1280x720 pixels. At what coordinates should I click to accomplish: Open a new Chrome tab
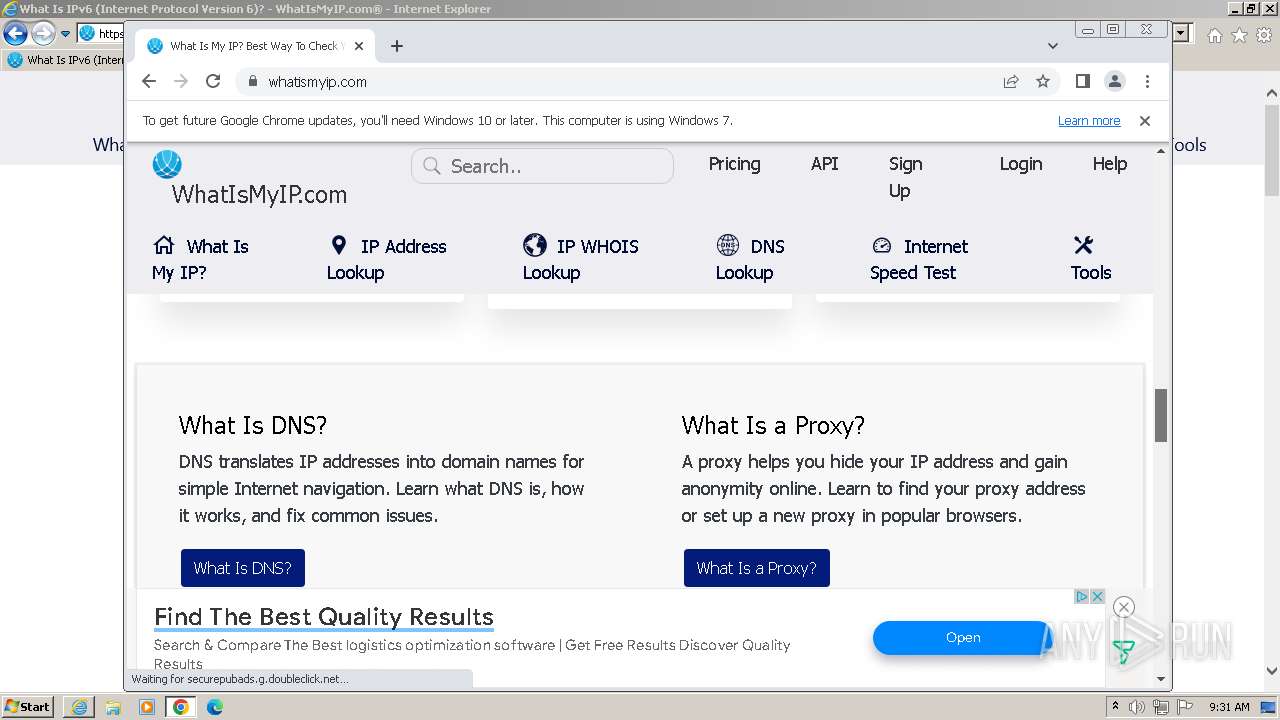coord(397,46)
